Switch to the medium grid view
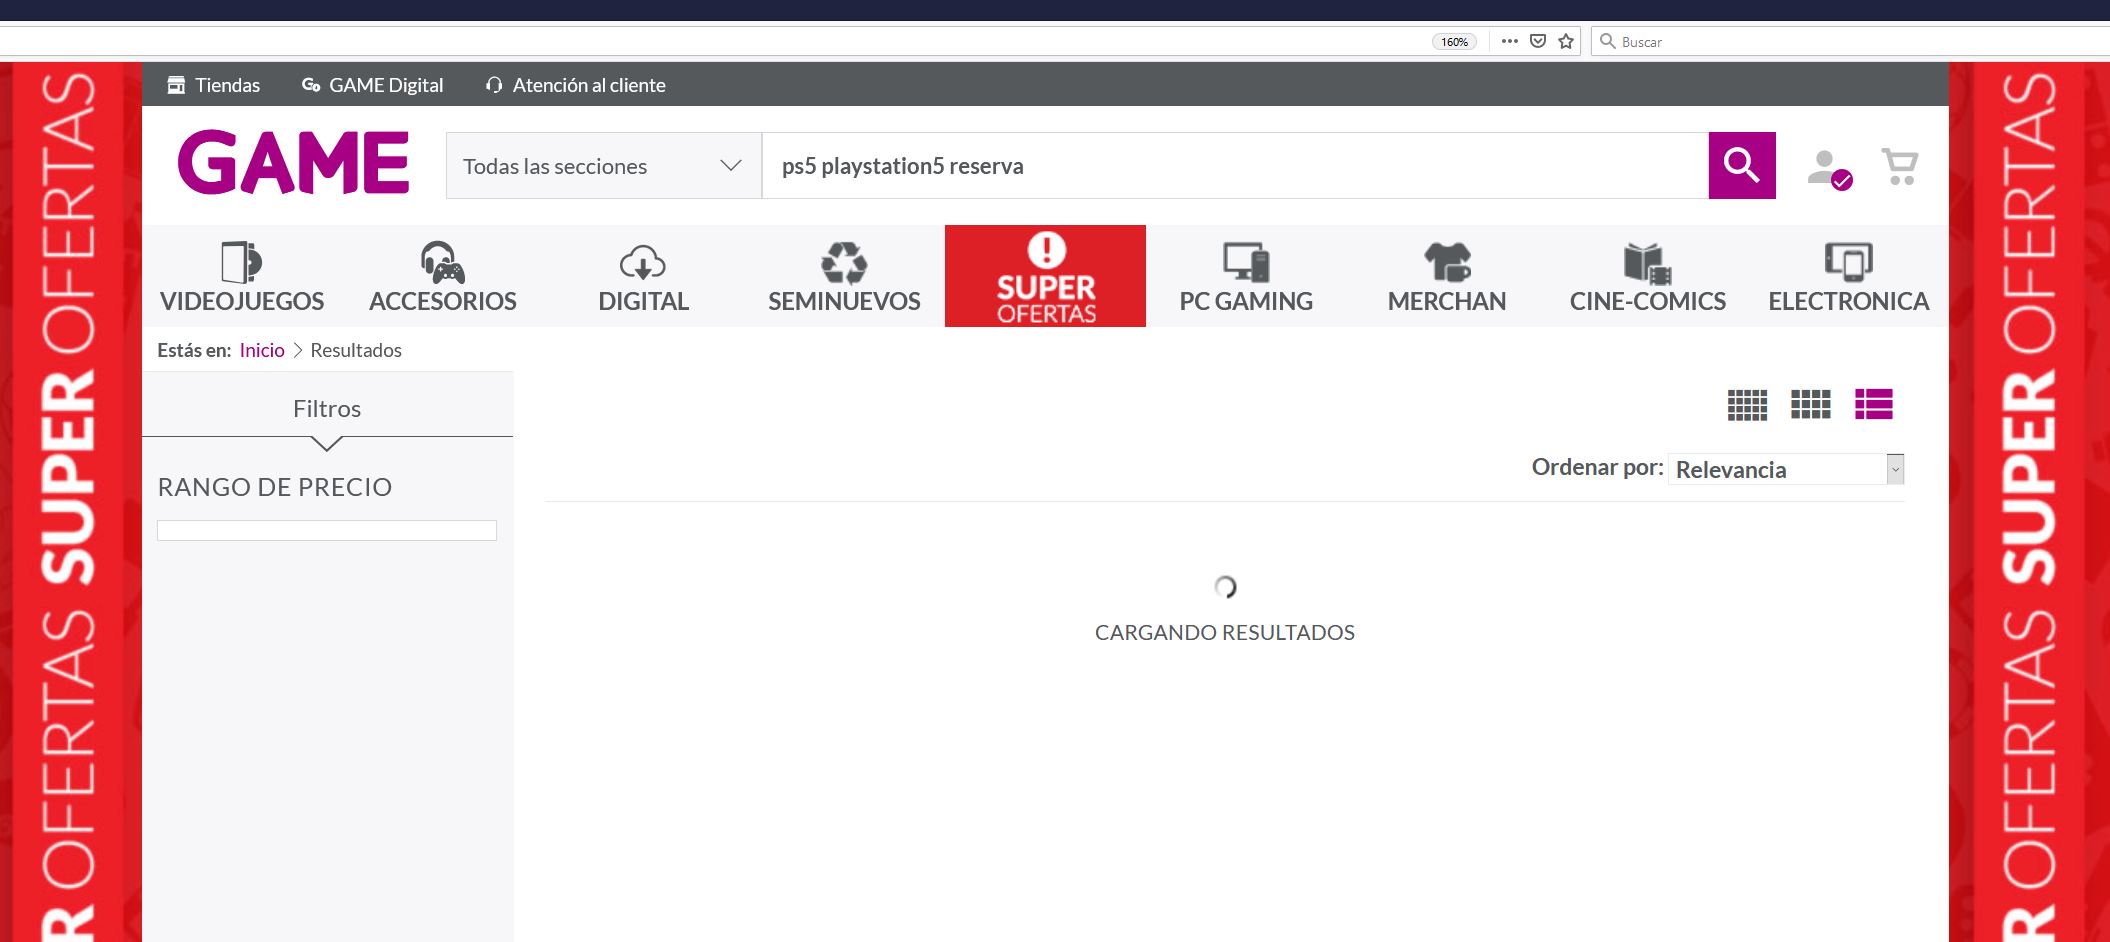The image size is (2110, 942). tap(1810, 404)
